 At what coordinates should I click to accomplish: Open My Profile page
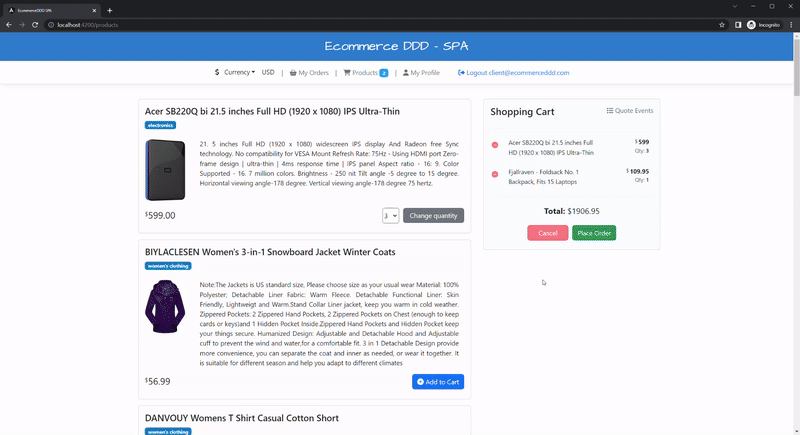pyautogui.click(x=421, y=72)
